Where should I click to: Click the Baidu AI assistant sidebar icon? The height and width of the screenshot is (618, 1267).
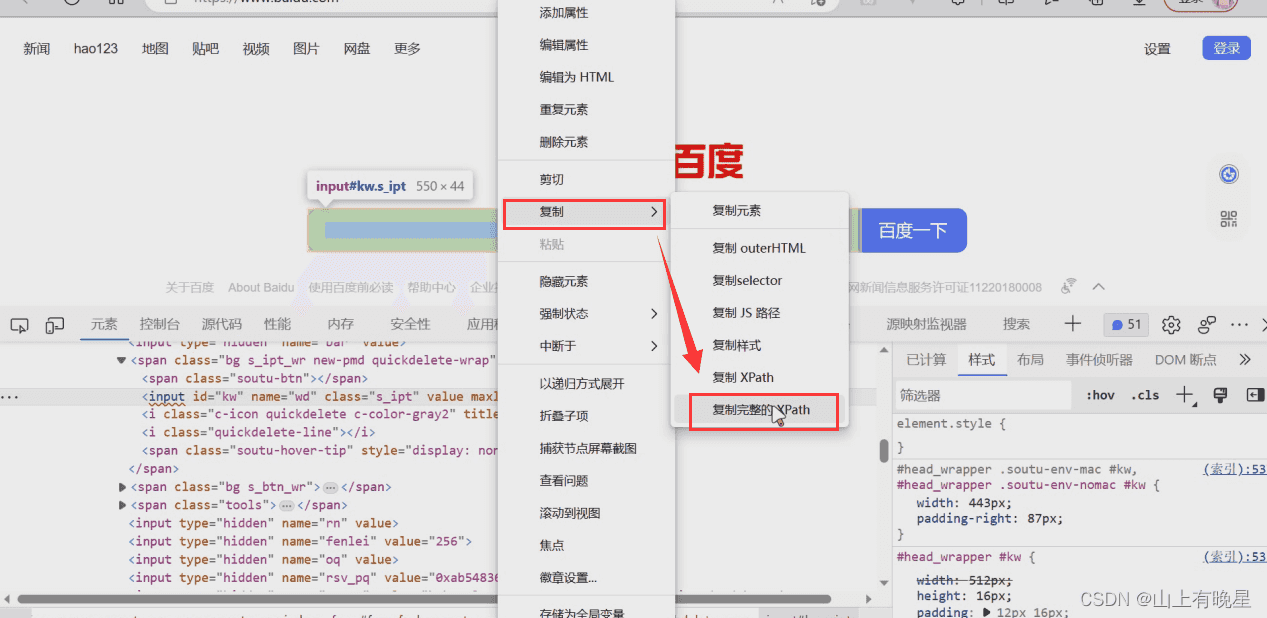(x=1229, y=175)
